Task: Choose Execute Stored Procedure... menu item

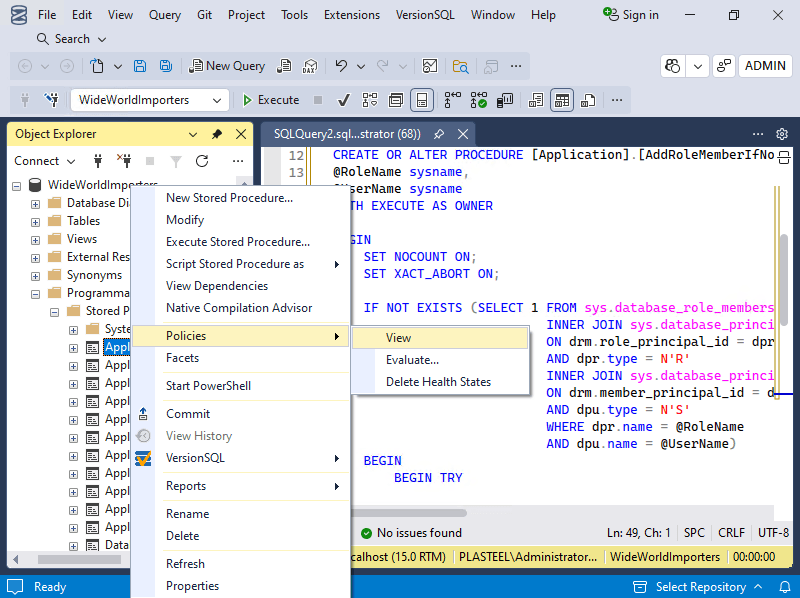Action: click(x=240, y=242)
